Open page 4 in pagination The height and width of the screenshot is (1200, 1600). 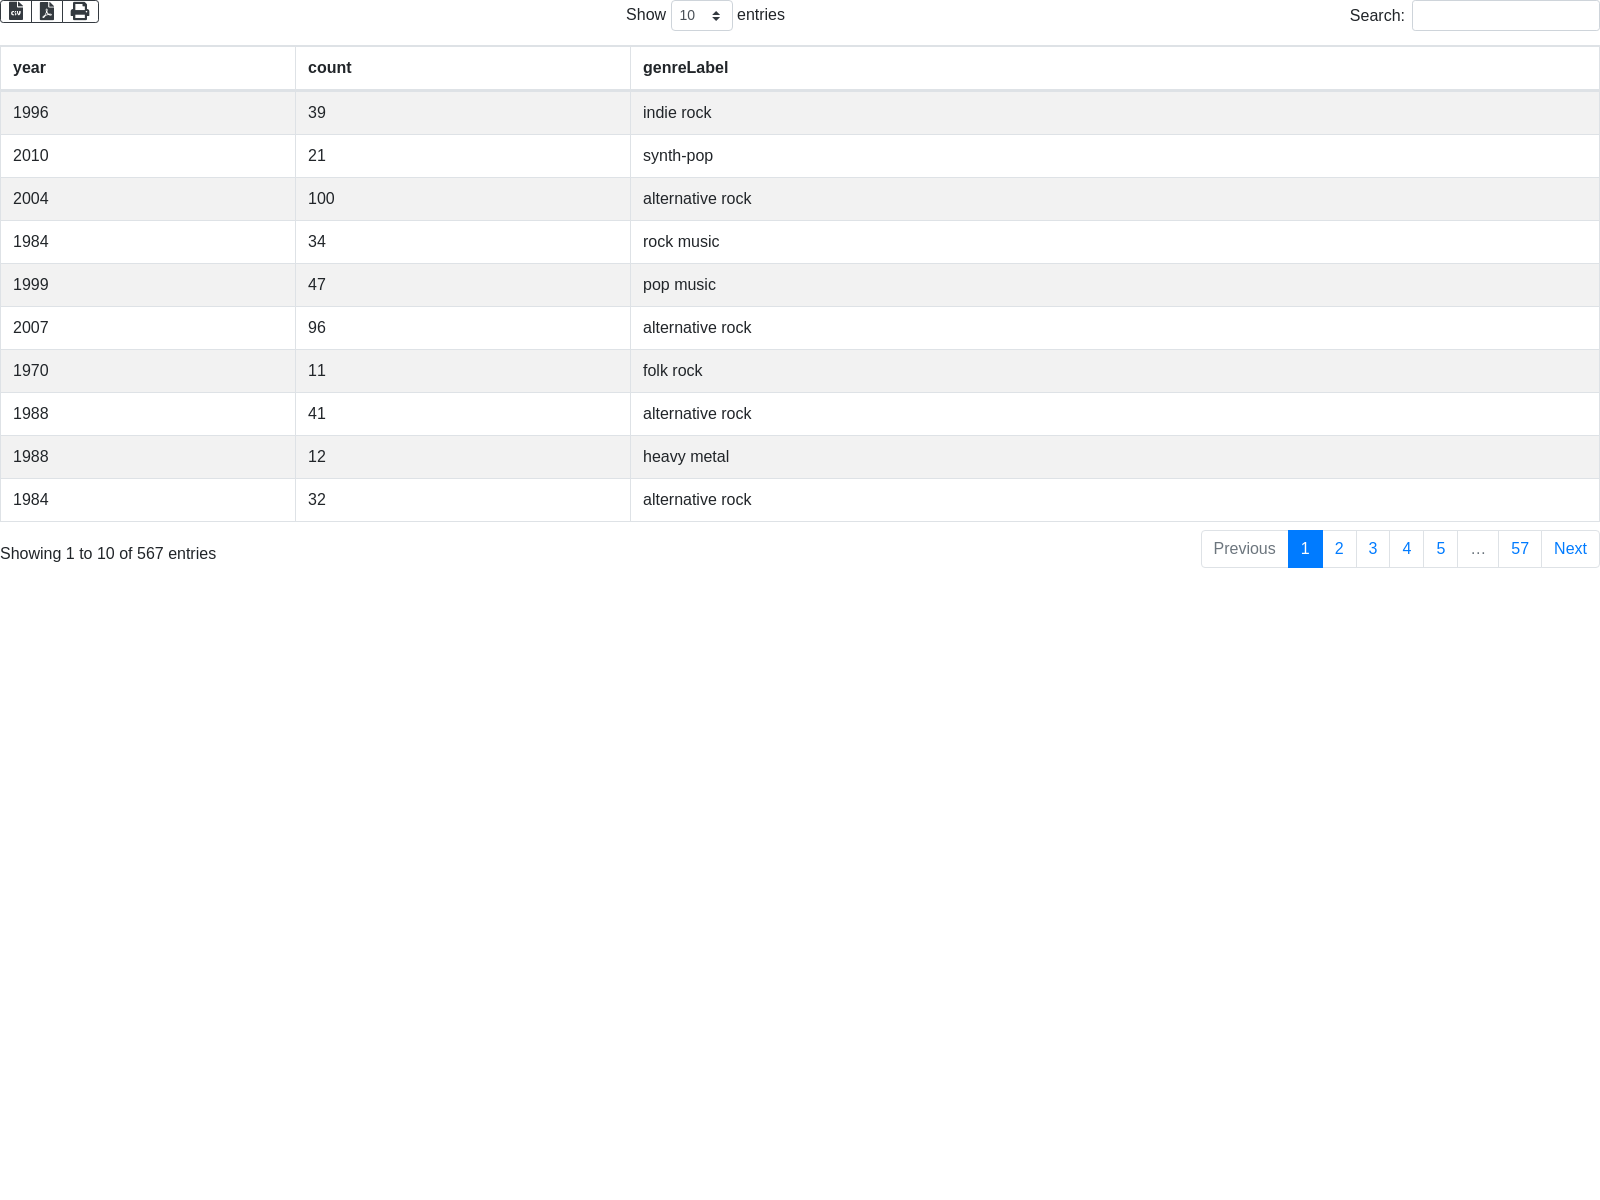click(x=1406, y=549)
